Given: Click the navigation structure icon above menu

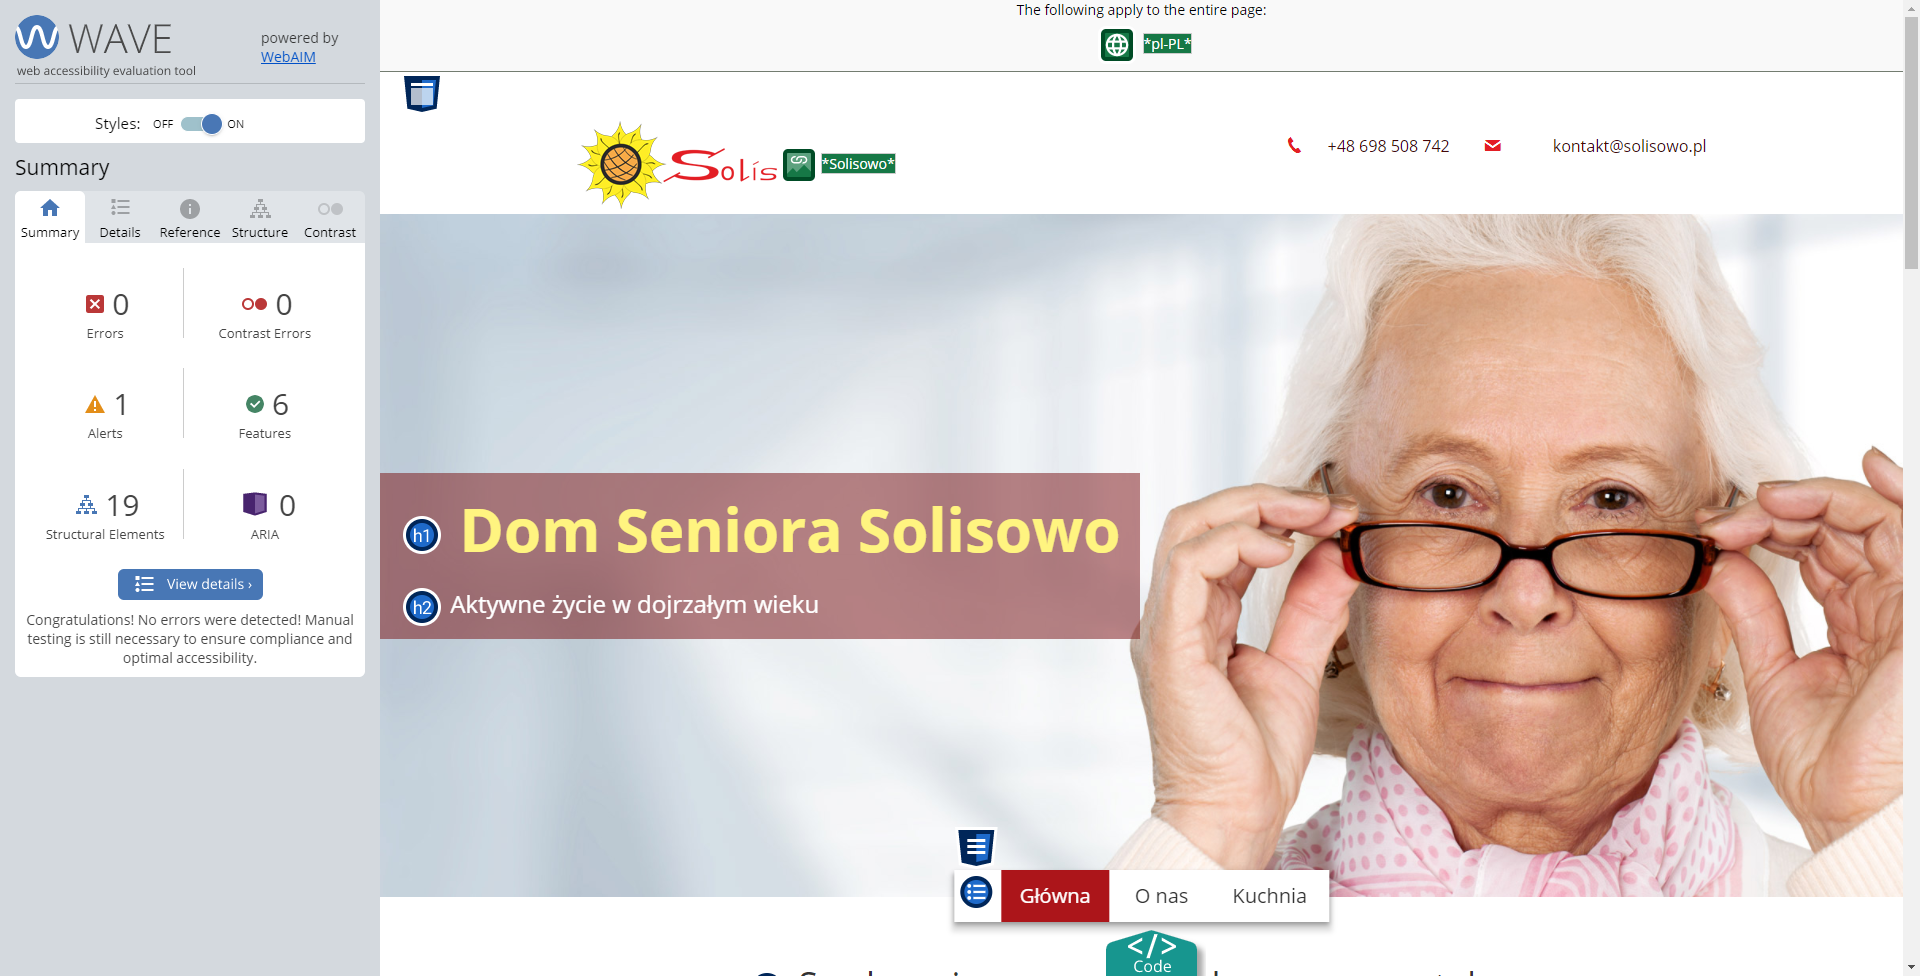Looking at the screenshot, I should [x=976, y=847].
